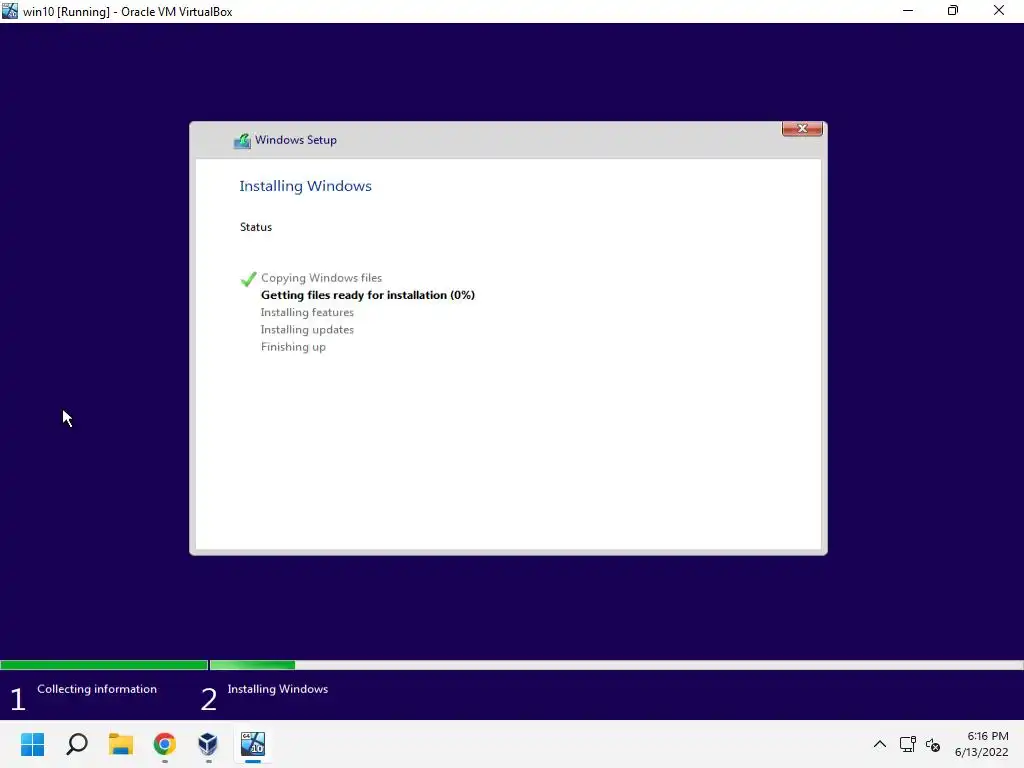Screen dimensions: 1024x768
Task: Launch File Explorer from taskbar
Action: click(x=121, y=744)
